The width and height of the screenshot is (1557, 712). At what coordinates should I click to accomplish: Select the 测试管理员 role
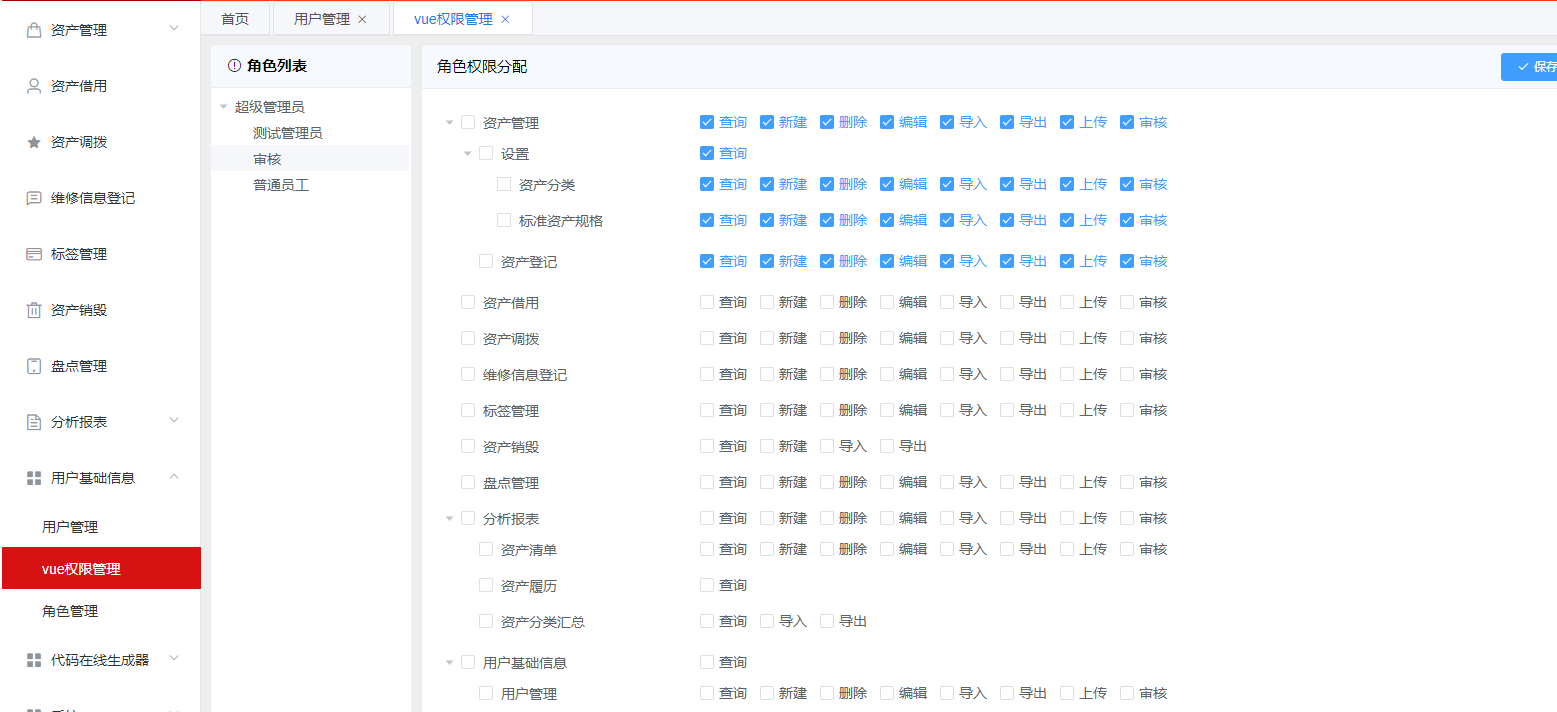tap(288, 133)
